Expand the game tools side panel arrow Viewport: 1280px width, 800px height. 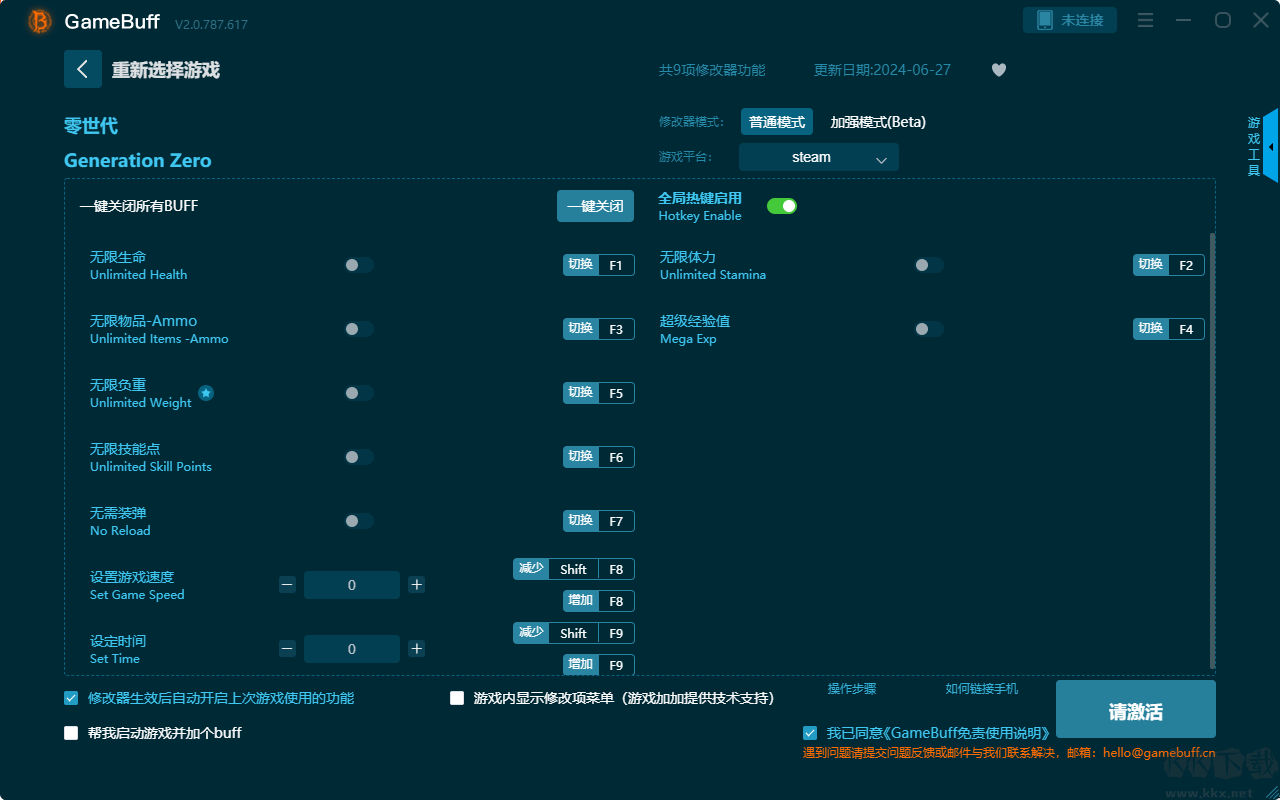tap(1271, 146)
